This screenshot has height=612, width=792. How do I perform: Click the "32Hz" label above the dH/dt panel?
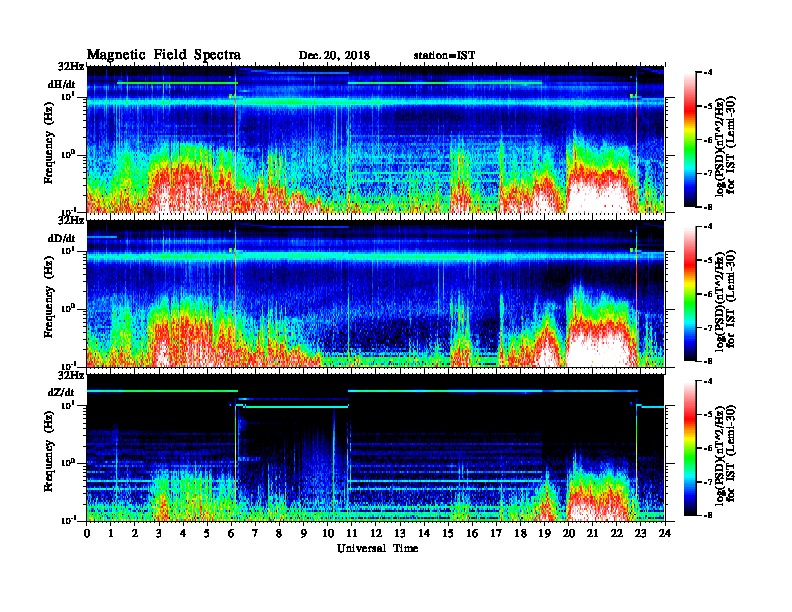(x=71, y=66)
